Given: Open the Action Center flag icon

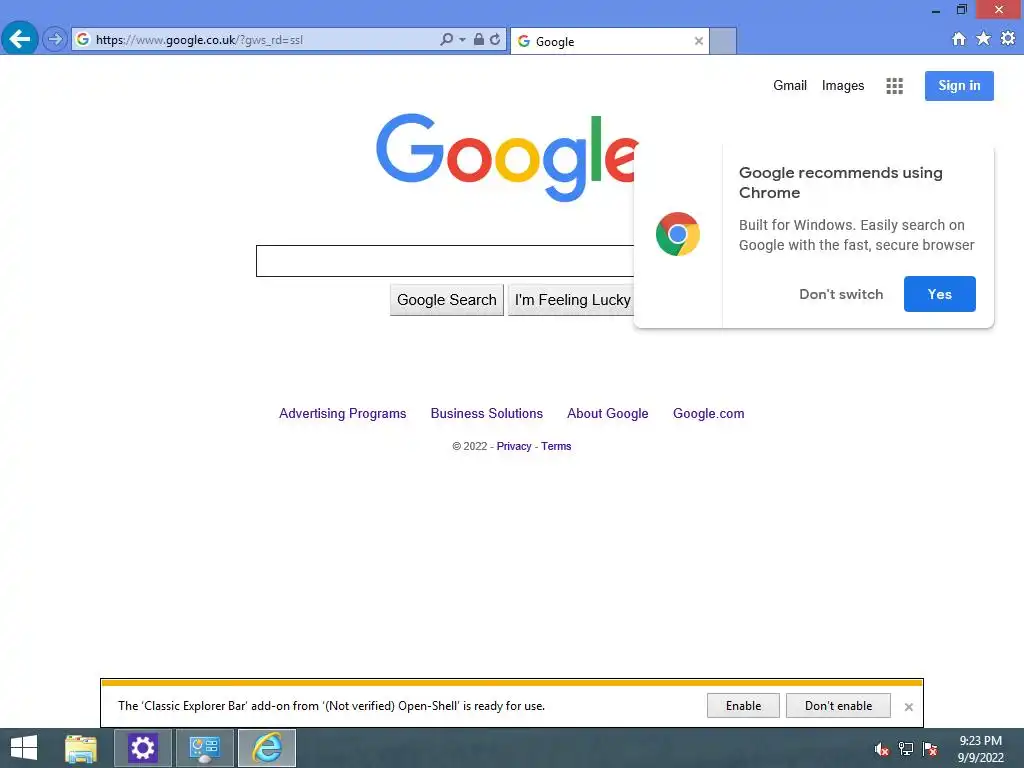Looking at the screenshot, I should pyautogui.click(x=930, y=749).
